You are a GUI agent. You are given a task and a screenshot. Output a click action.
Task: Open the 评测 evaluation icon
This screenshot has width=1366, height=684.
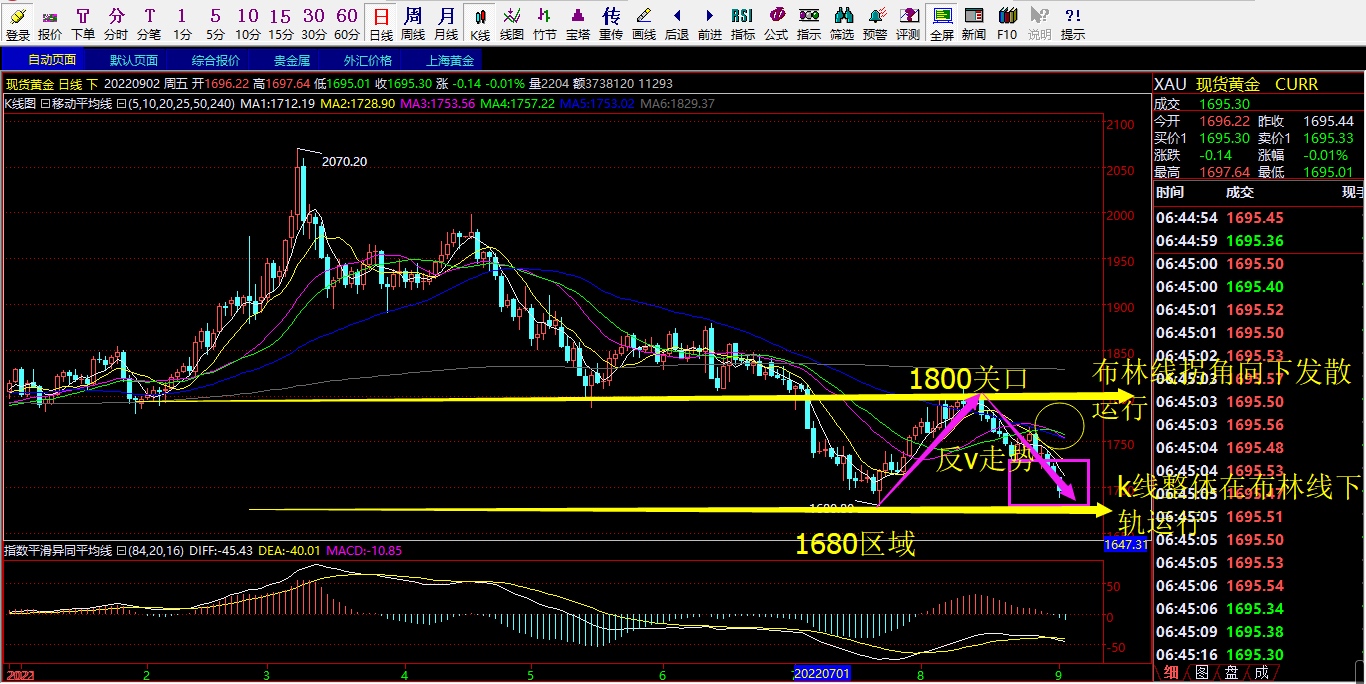pos(908,22)
